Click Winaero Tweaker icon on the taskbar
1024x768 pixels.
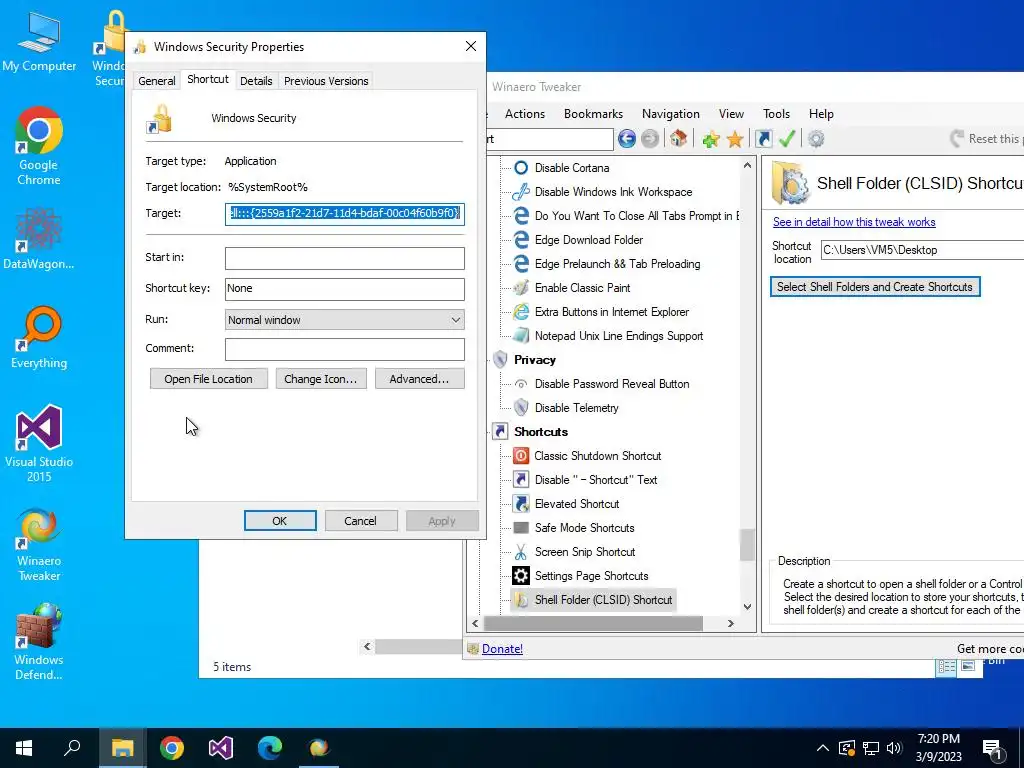319,748
